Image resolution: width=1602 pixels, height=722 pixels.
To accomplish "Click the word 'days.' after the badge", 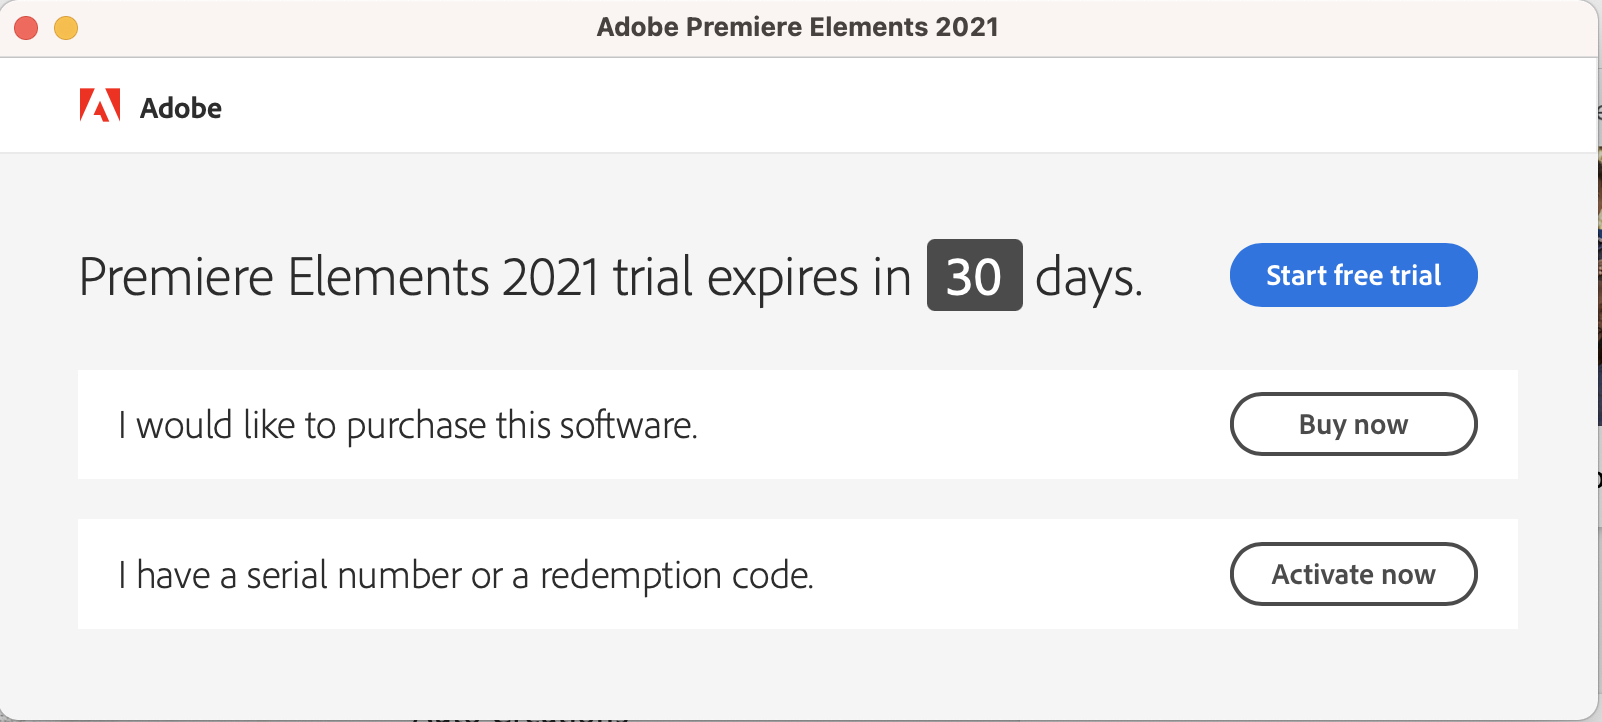I will (x=1088, y=277).
